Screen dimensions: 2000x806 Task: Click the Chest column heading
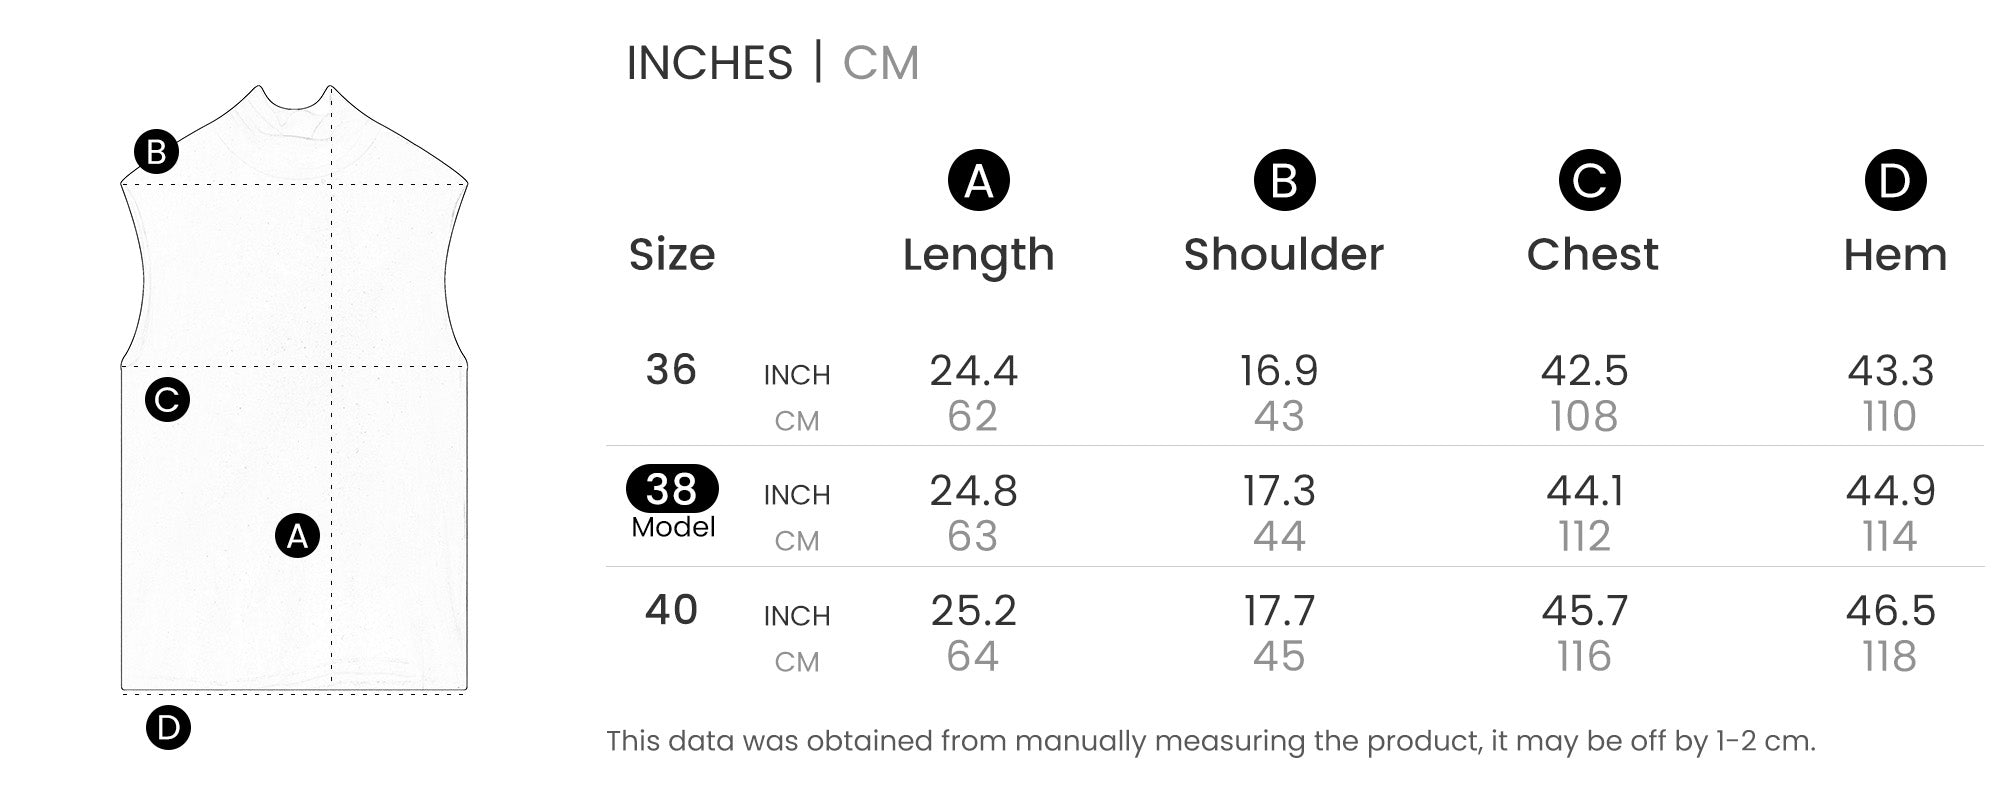(x=1592, y=254)
